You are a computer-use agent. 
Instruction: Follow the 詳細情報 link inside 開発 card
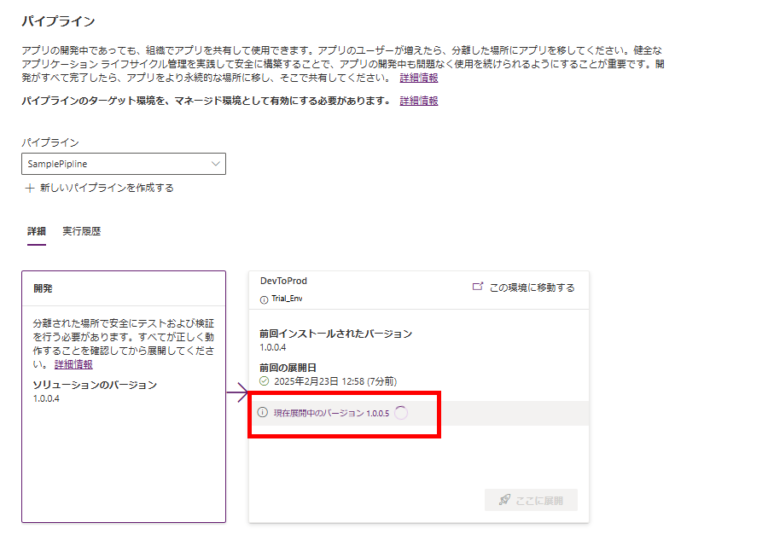(x=73, y=365)
